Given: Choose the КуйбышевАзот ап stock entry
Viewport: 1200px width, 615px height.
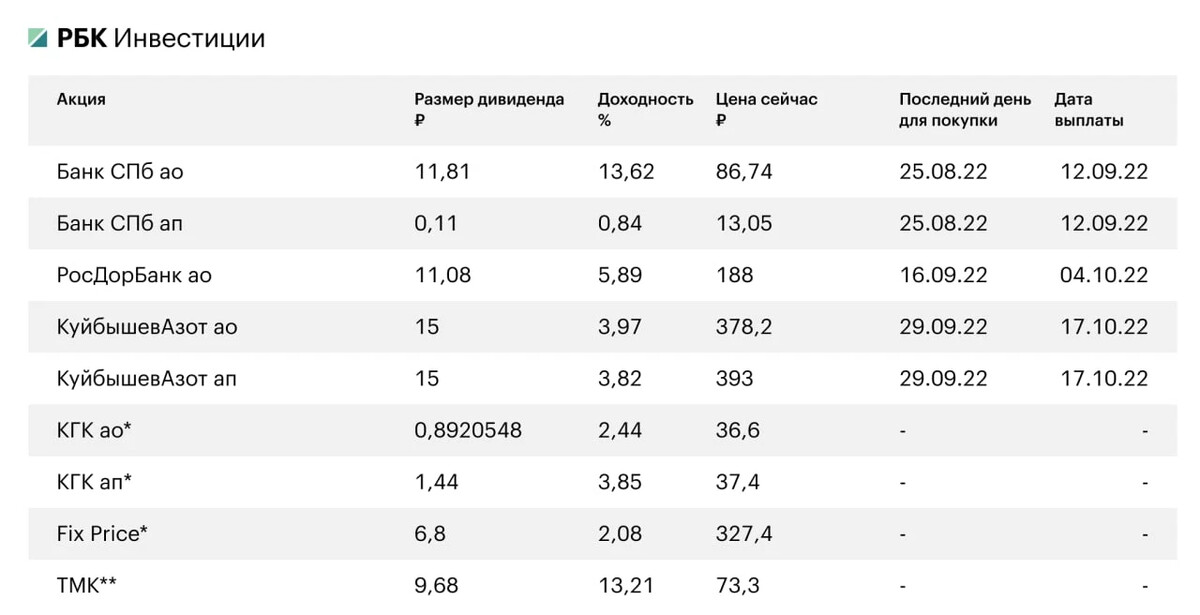Looking at the screenshot, I should click(x=147, y=380).
